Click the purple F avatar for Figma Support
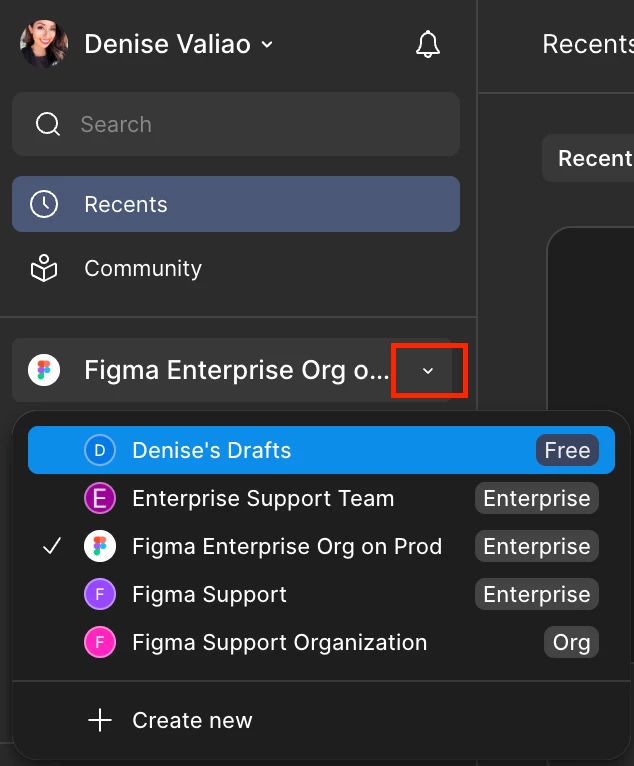Image resolution: width=634 pixels, height=766 pixels. tap(100, 594)
